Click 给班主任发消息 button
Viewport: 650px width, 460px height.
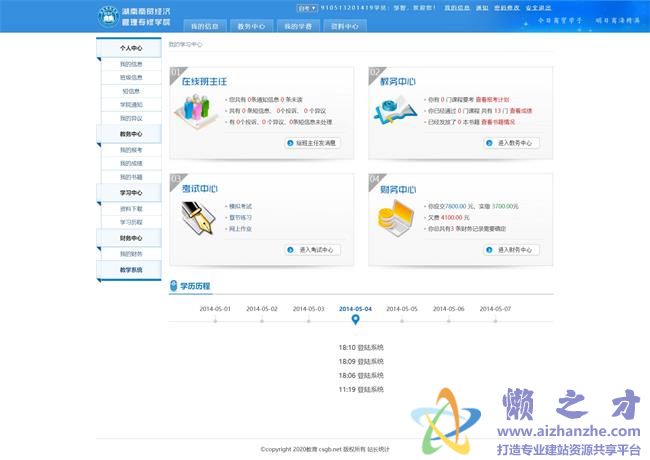tap(312, 143)
